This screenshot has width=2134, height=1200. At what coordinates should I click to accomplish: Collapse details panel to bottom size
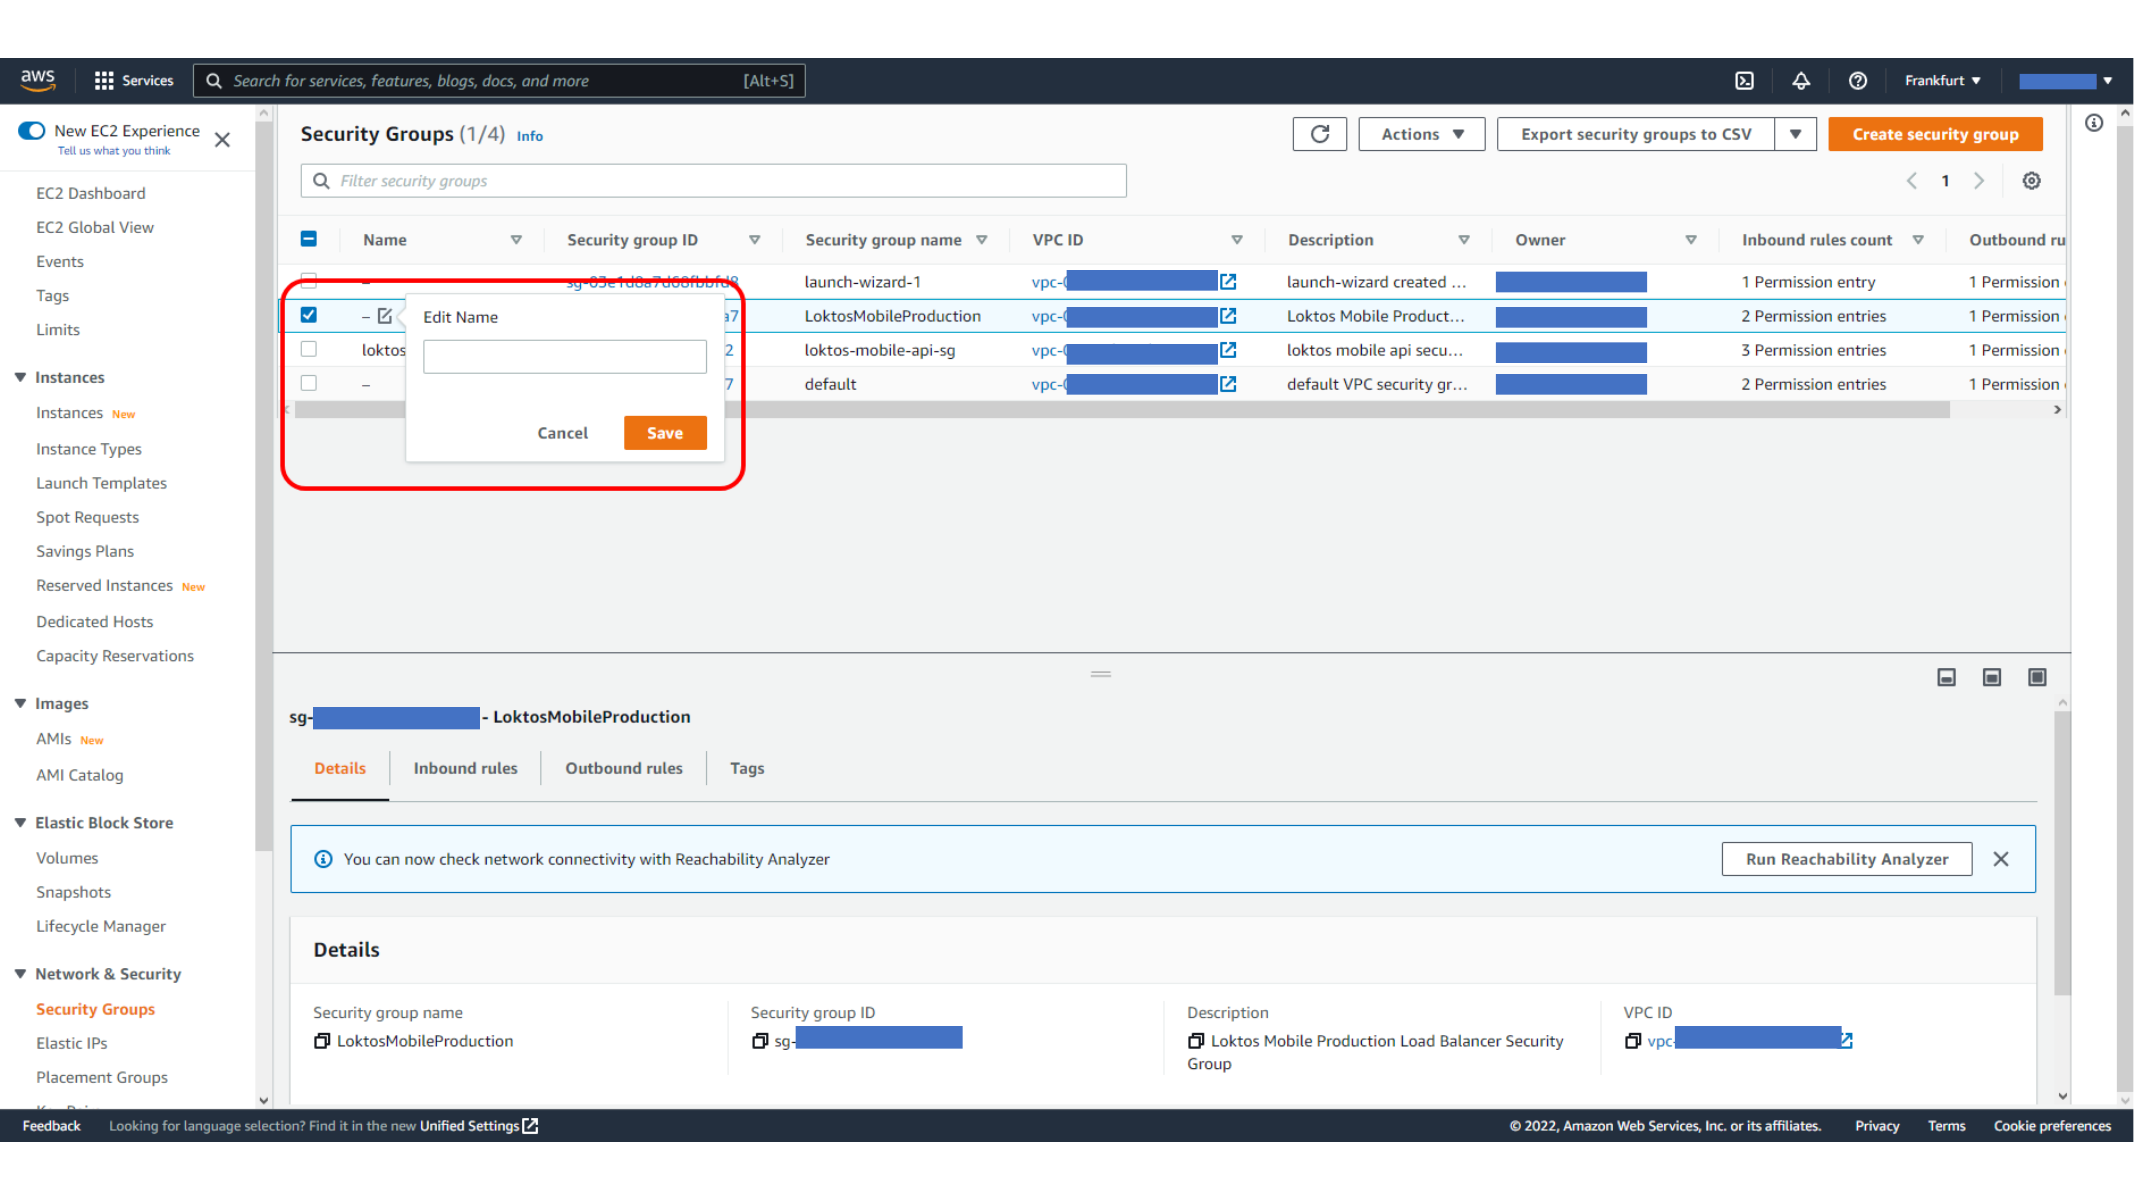tap(1946, 678)
